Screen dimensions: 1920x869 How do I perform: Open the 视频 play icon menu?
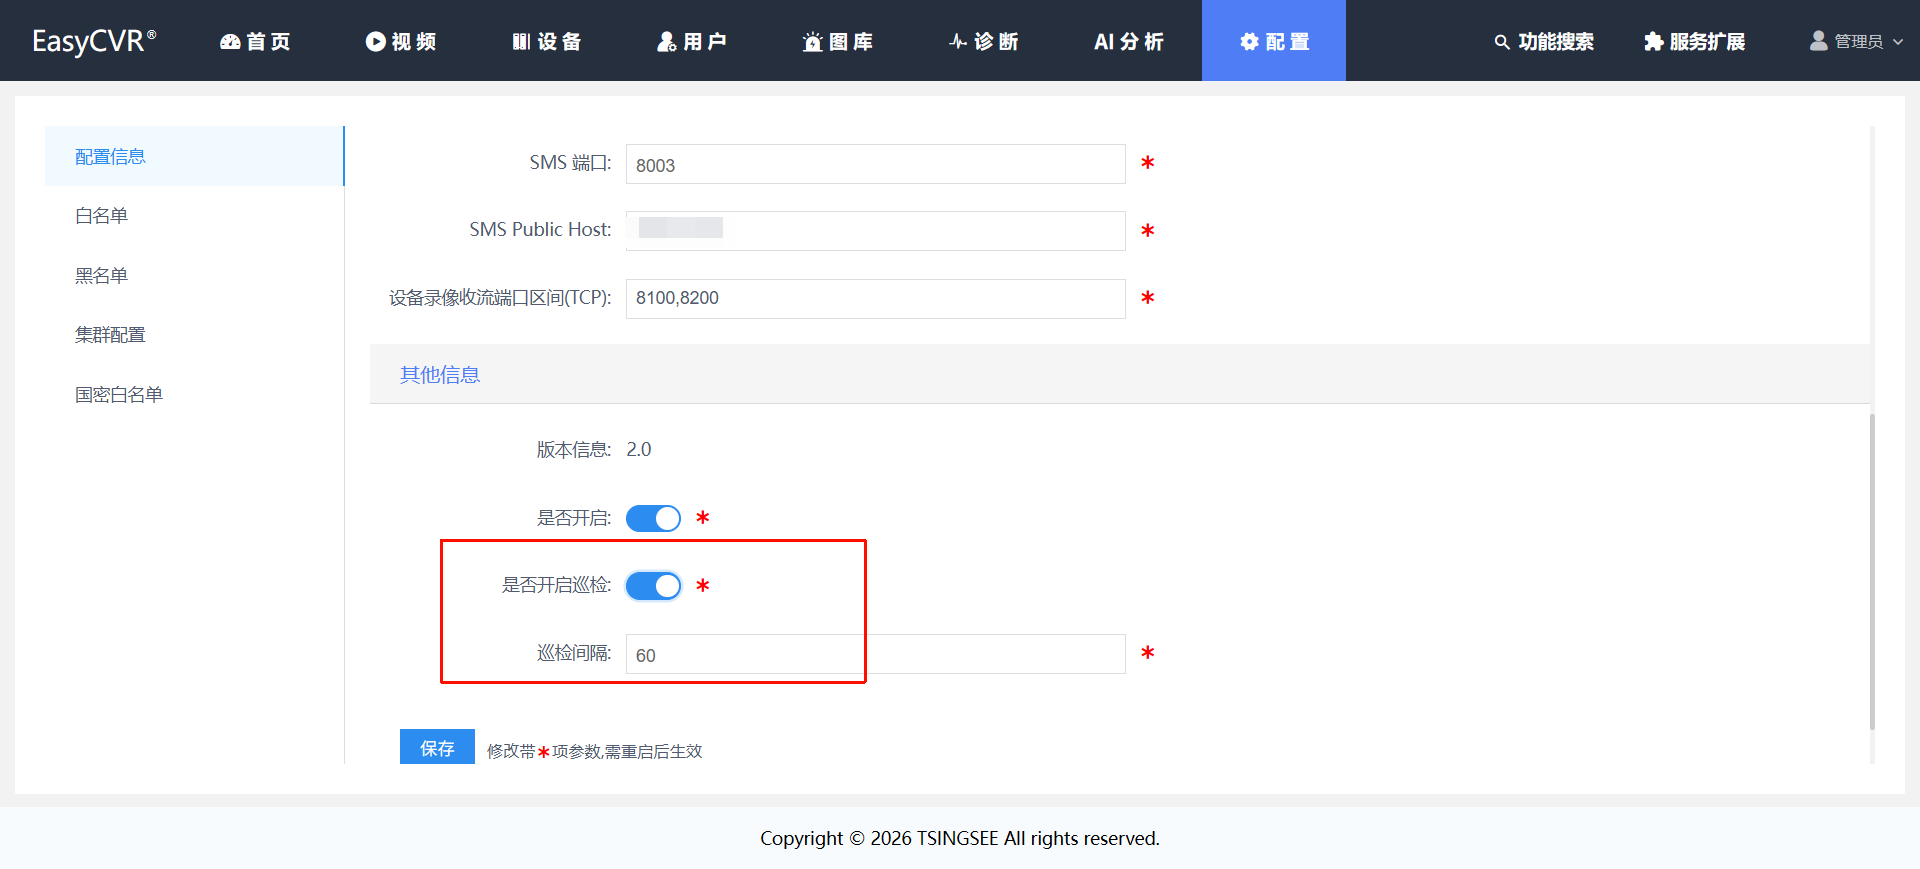point(376,41)
